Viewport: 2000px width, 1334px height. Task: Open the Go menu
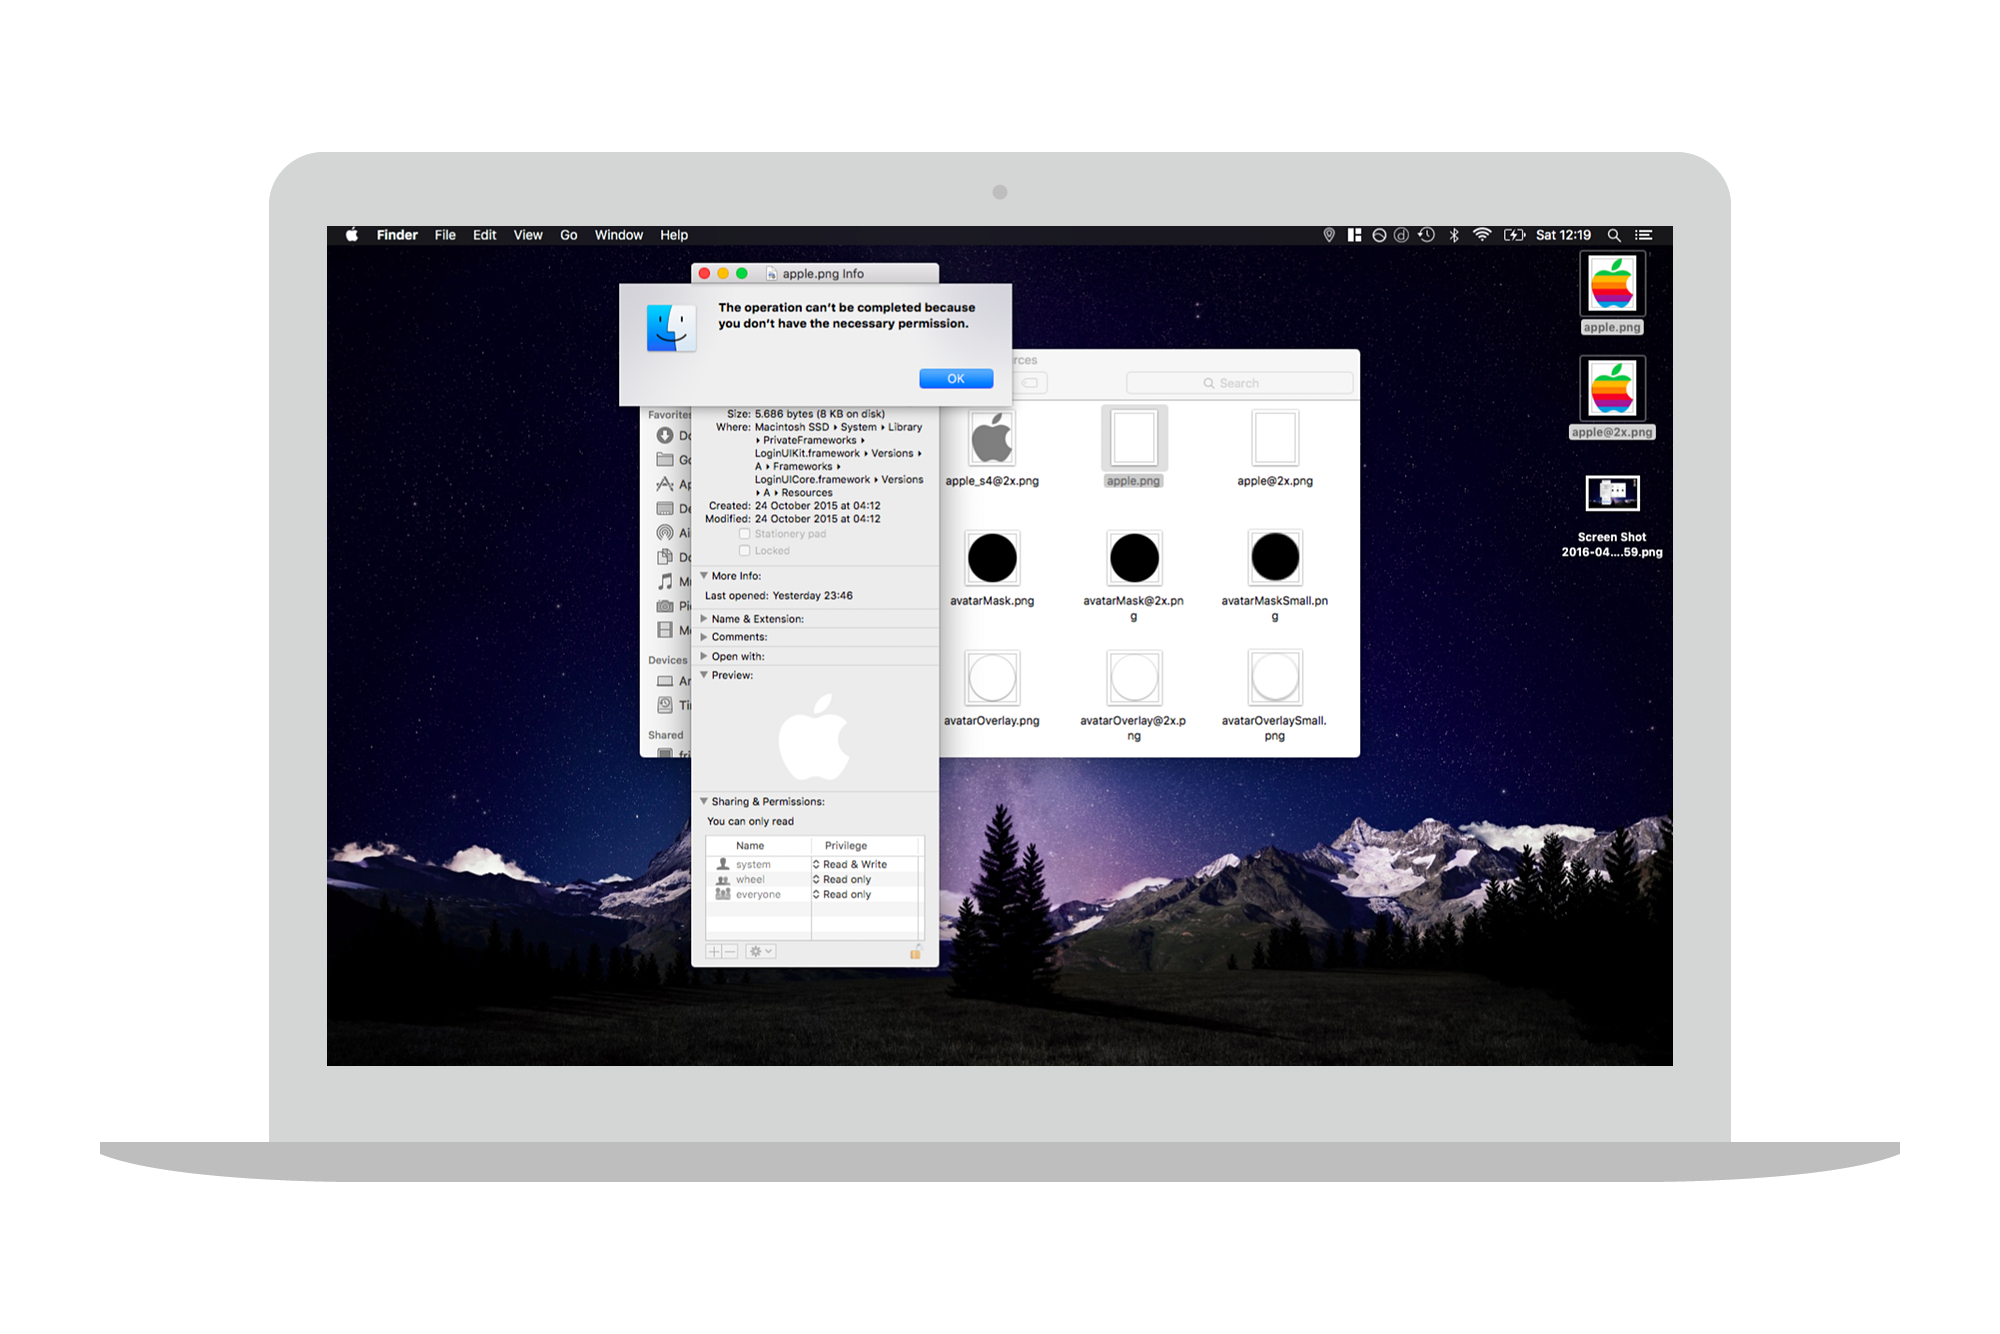pos(568,235)
